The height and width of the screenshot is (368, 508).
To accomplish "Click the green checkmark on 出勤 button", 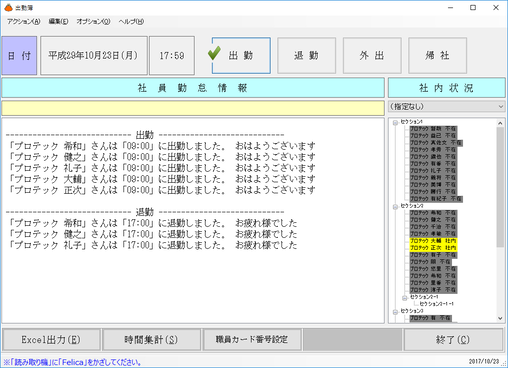I will pyautogui.click(x=214, y=53).
